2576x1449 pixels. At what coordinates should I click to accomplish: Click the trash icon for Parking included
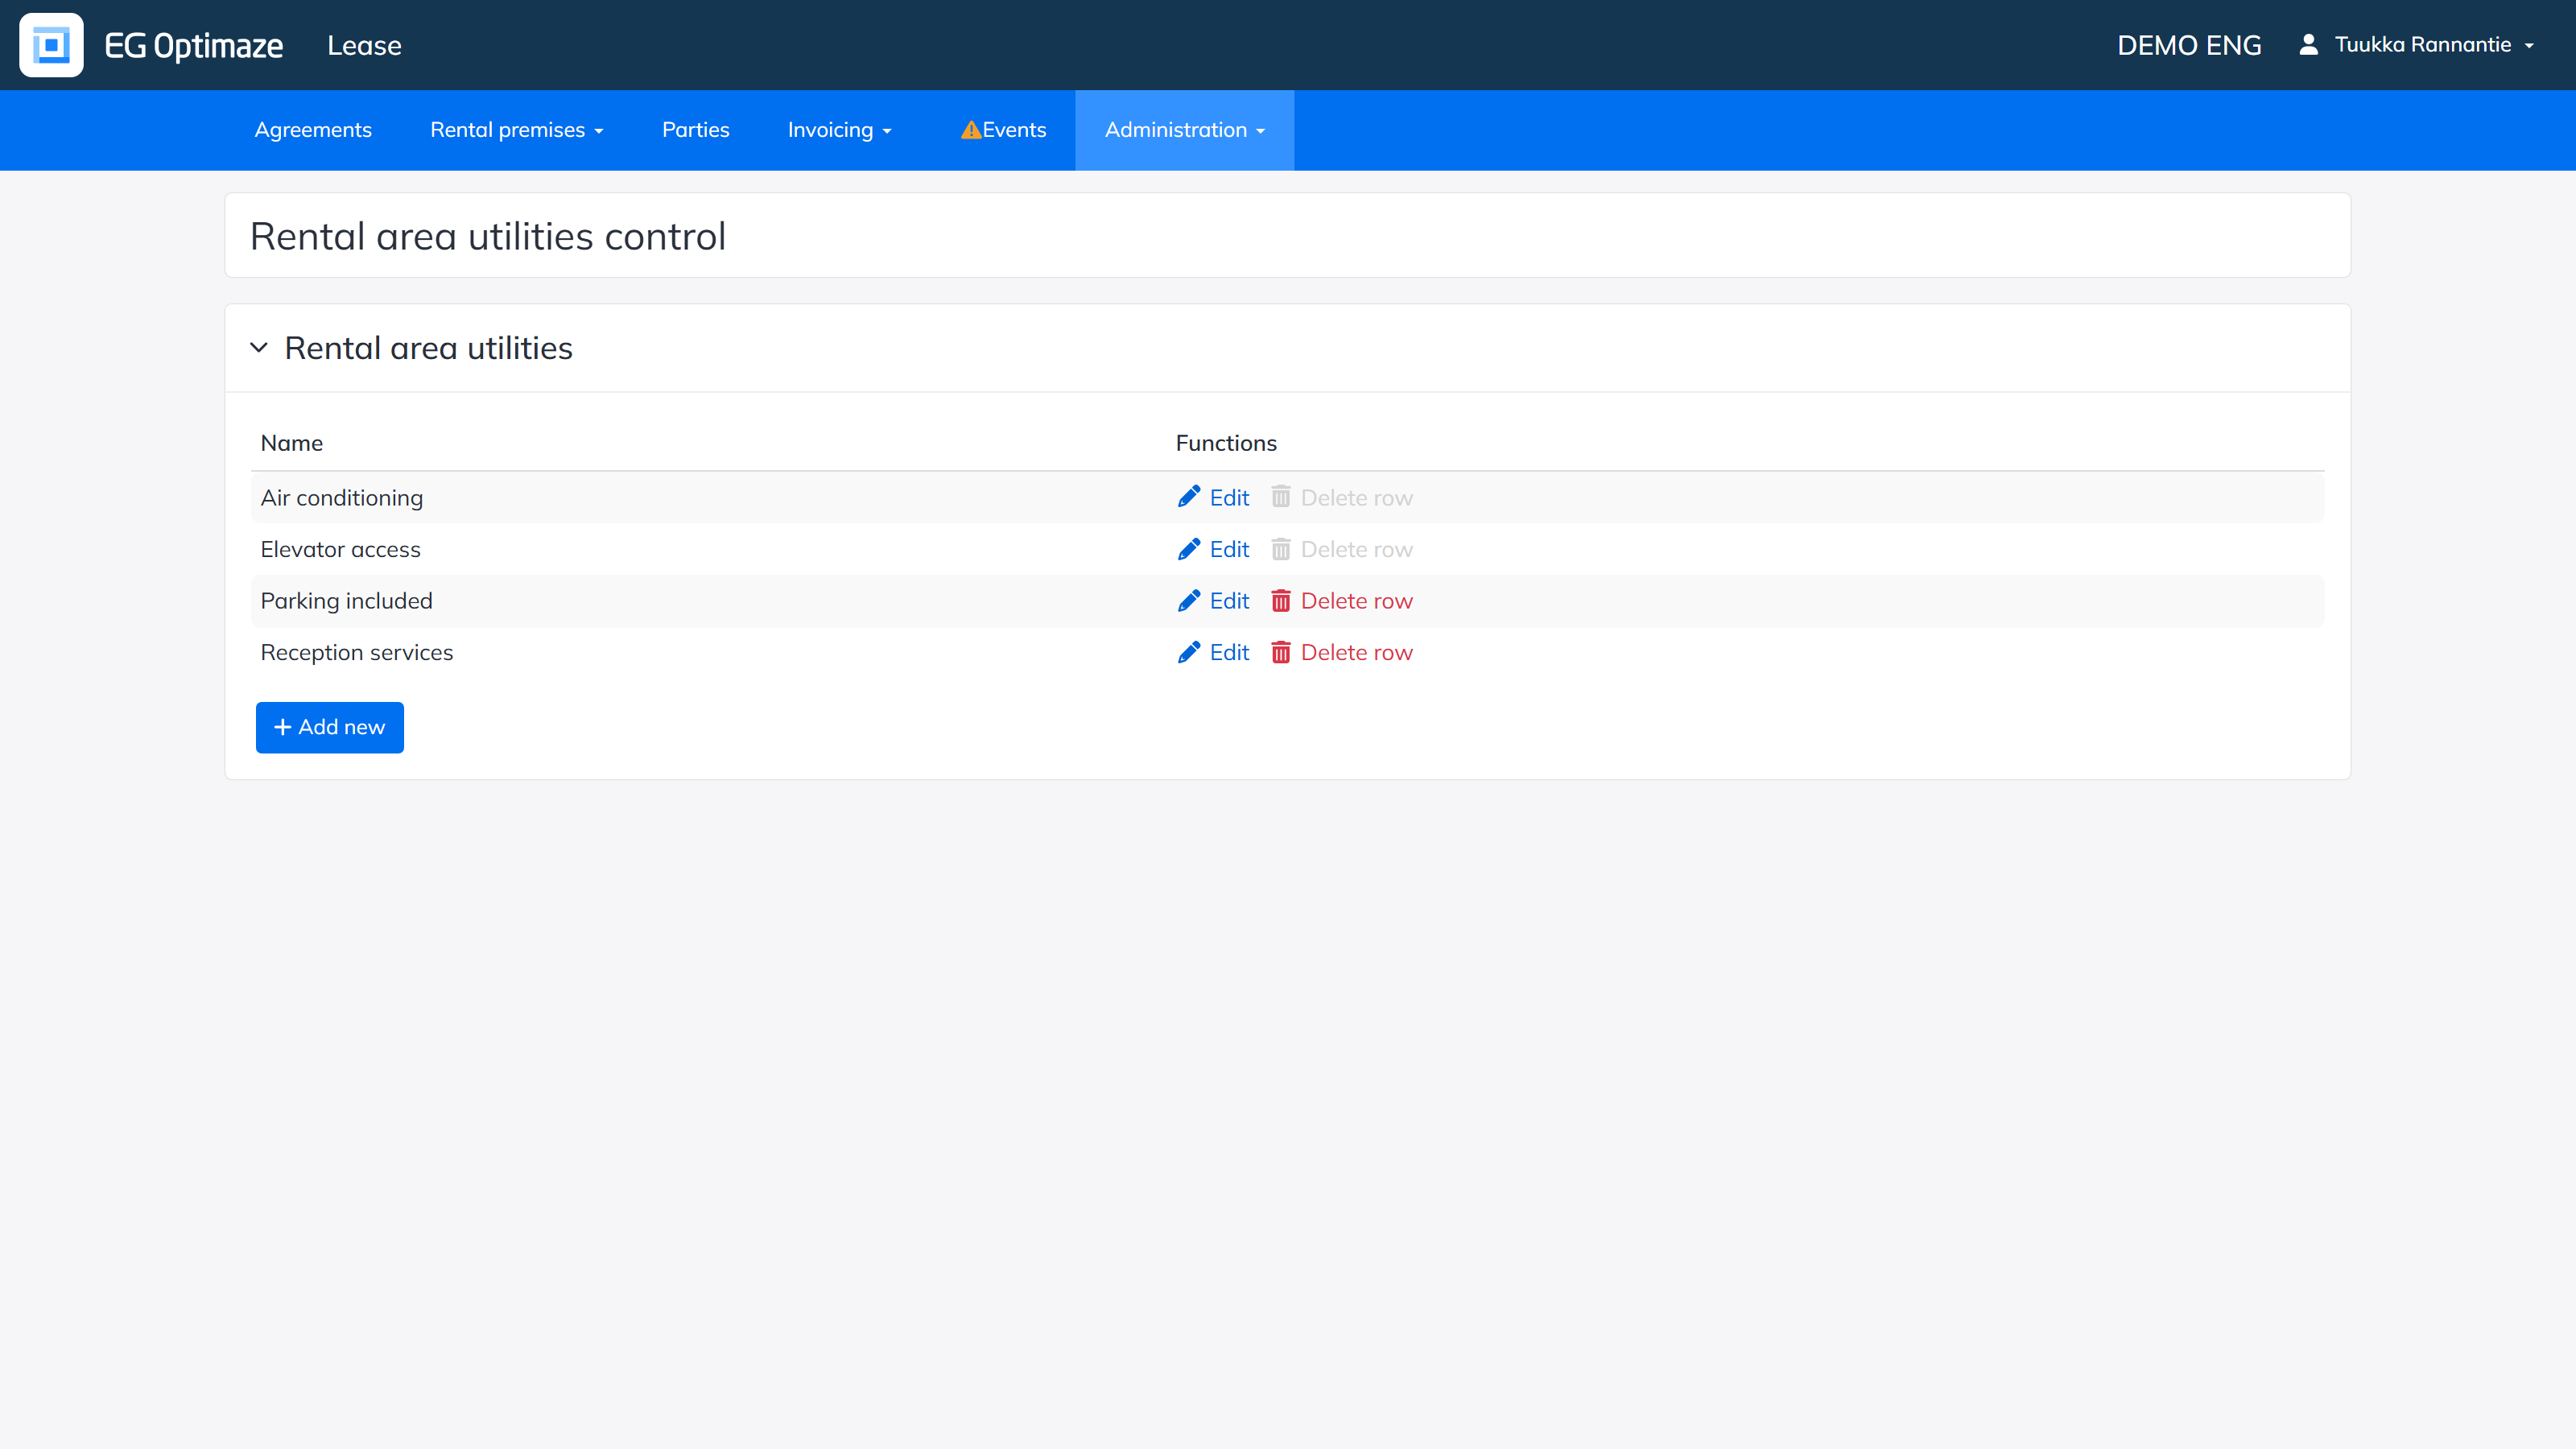[x=1280, y=600]
